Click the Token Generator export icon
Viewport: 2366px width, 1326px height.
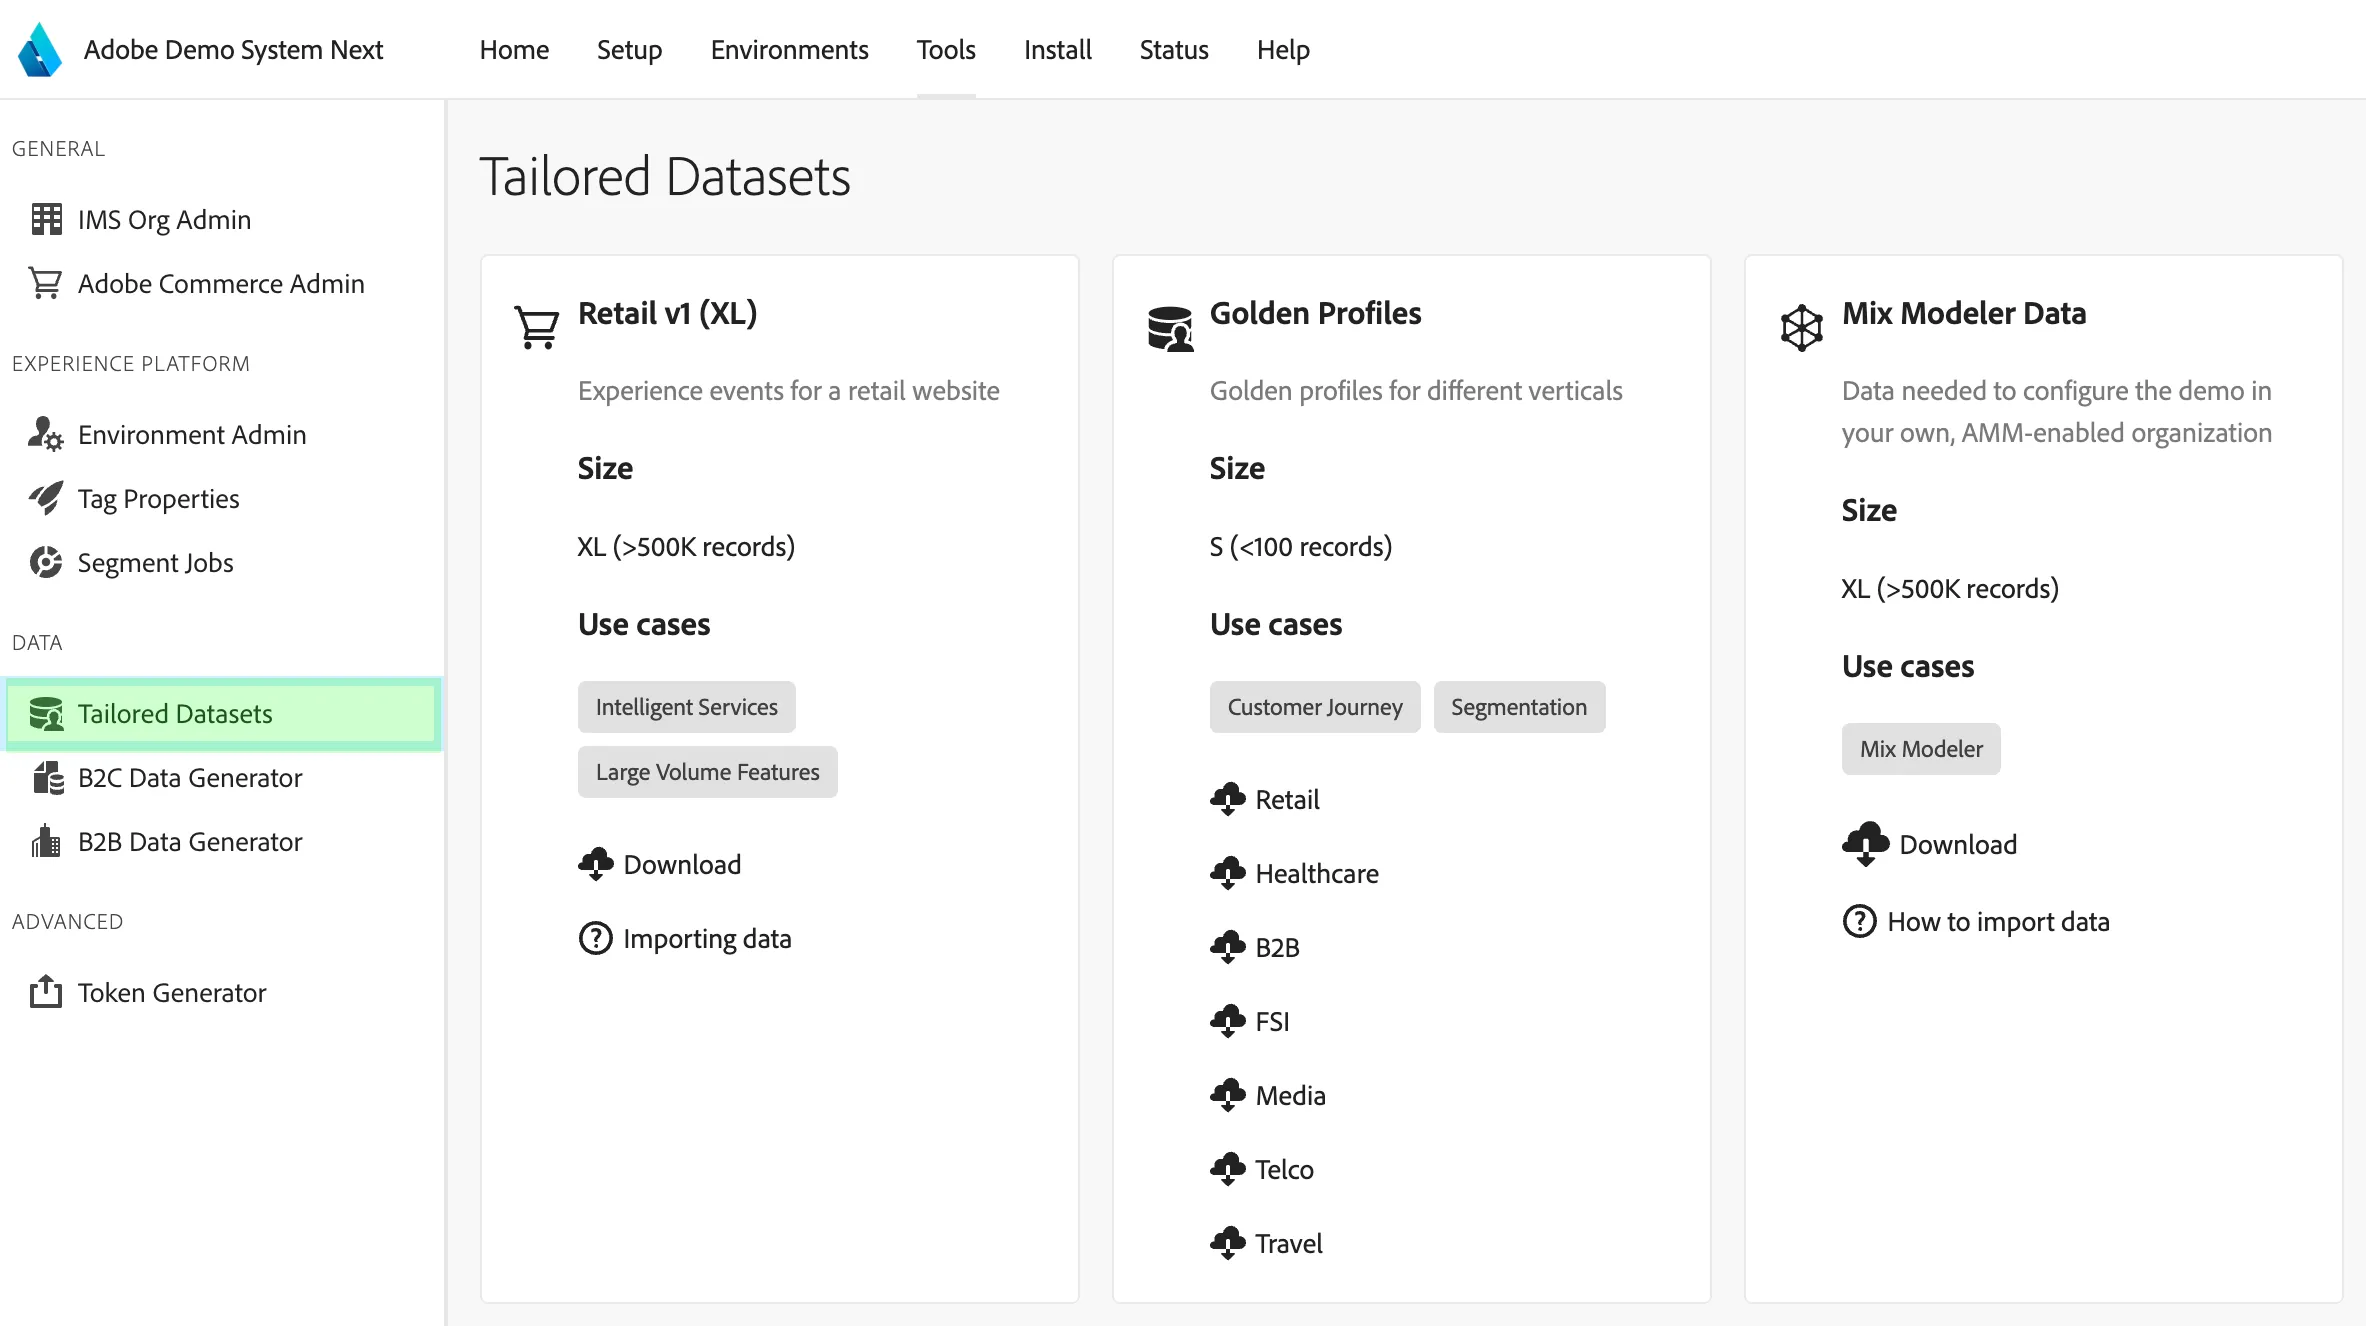[x=46, y=992]
